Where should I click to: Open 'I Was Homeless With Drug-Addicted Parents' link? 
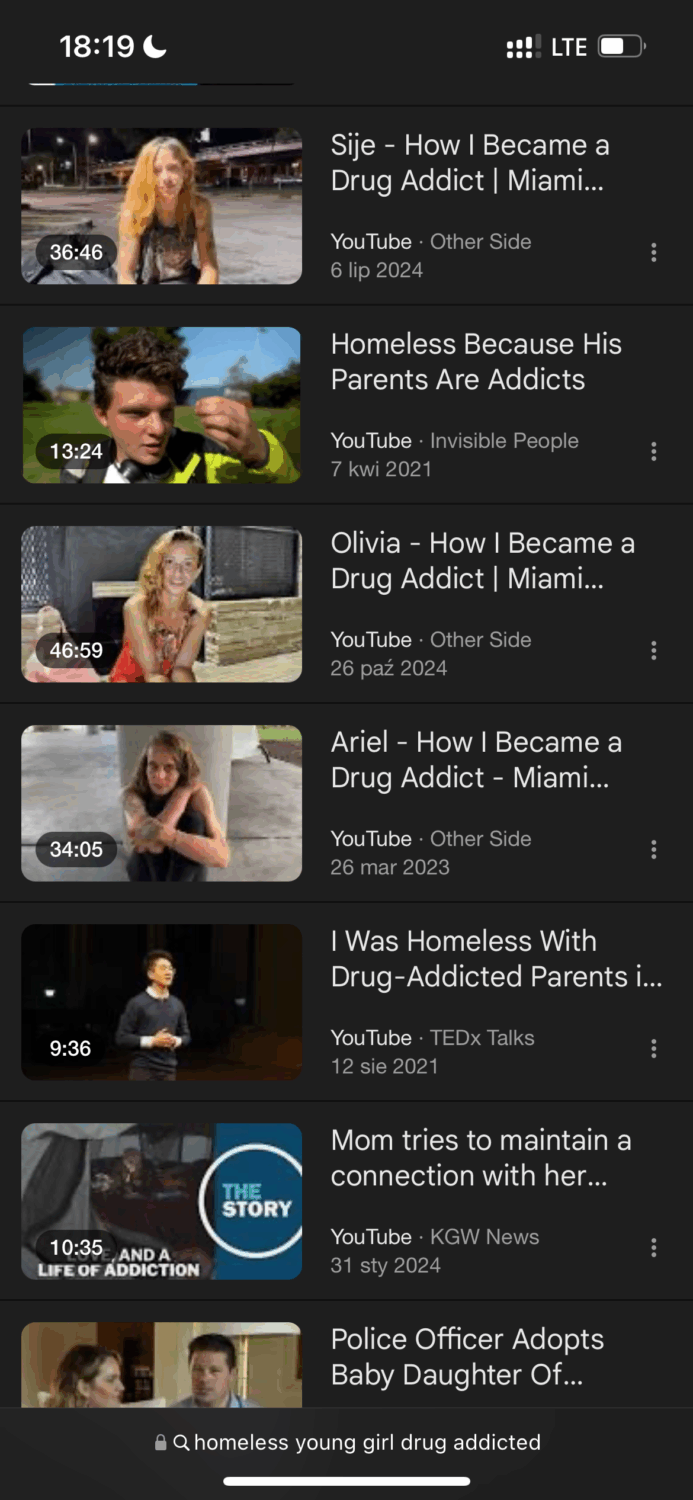[496, 959]
